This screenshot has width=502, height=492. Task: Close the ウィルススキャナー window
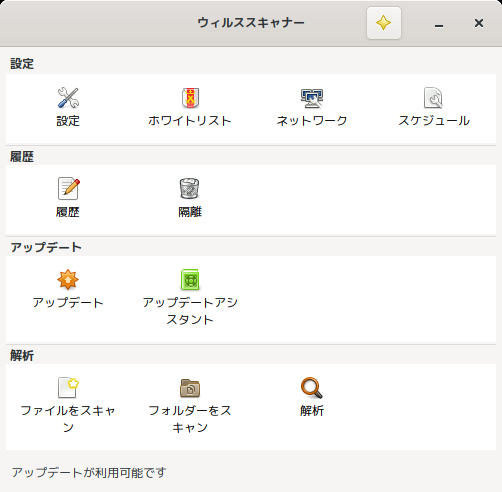pos(479,23)
